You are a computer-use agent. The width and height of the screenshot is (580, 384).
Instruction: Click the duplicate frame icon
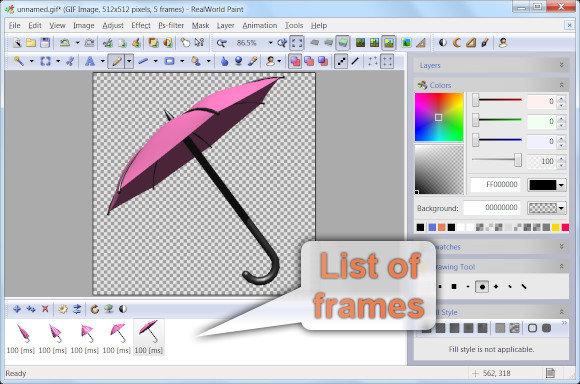[31, 309]
